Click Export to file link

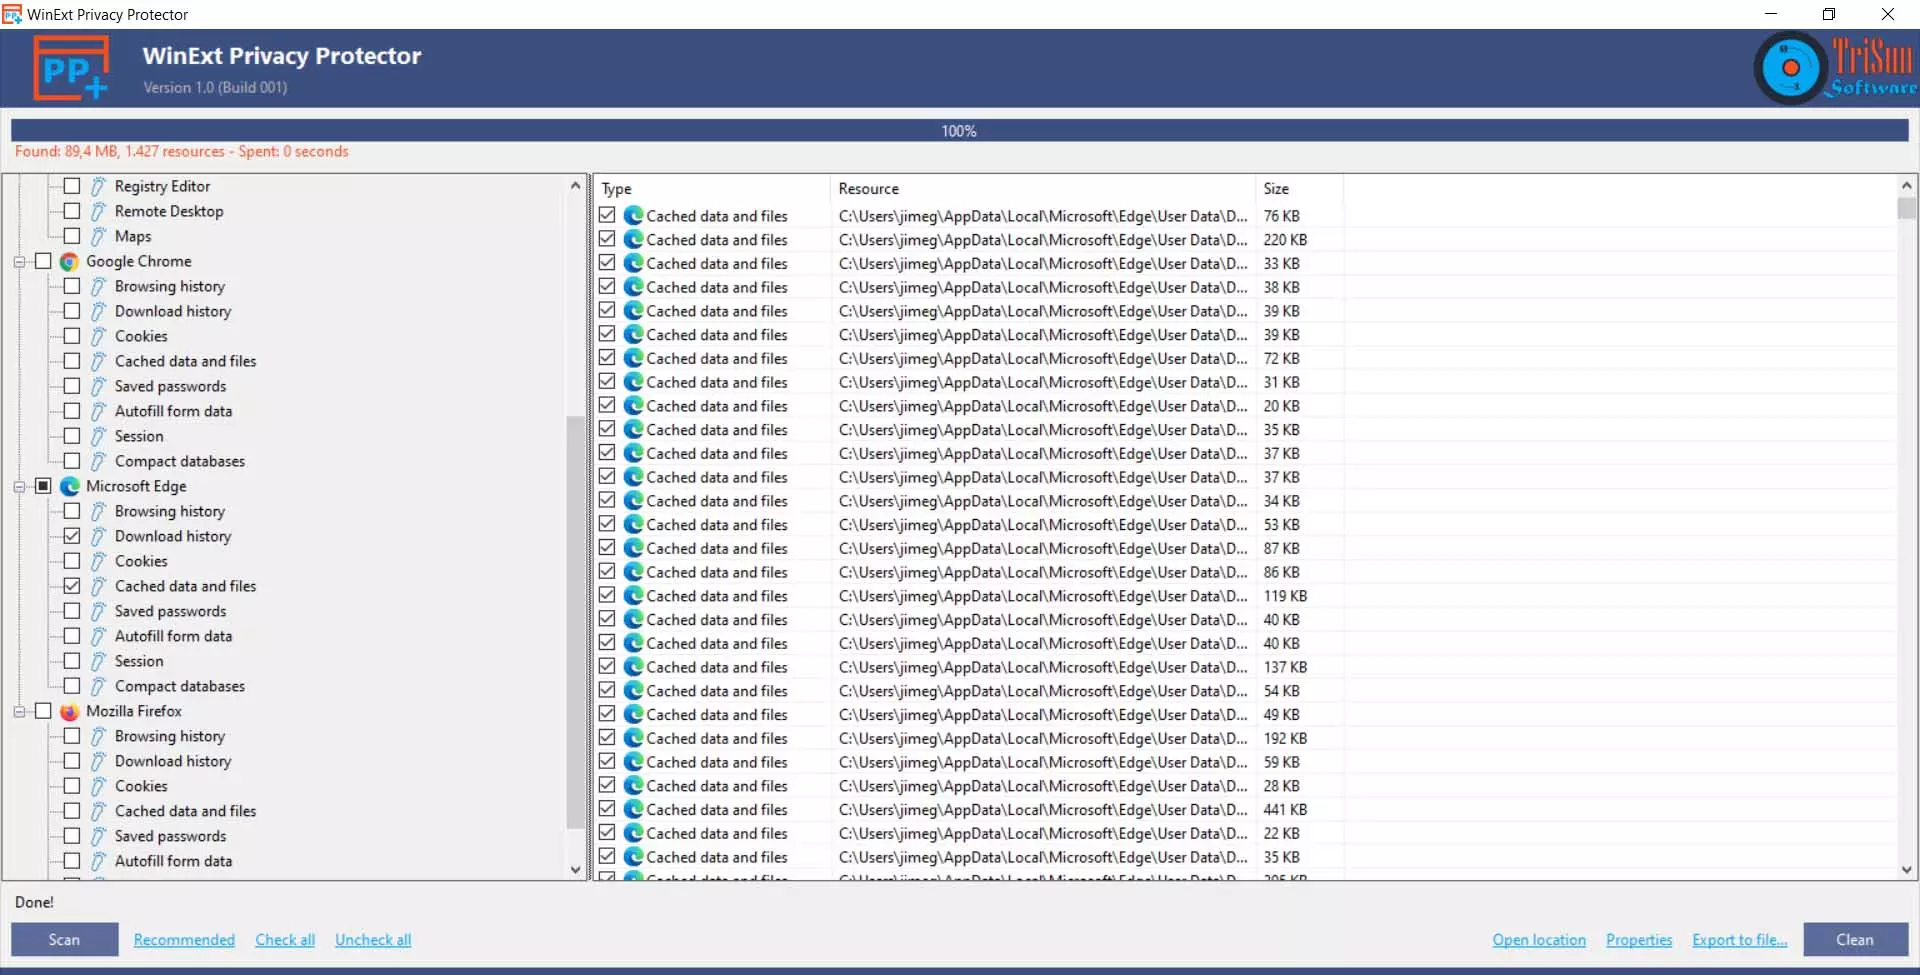point(1740,940)
